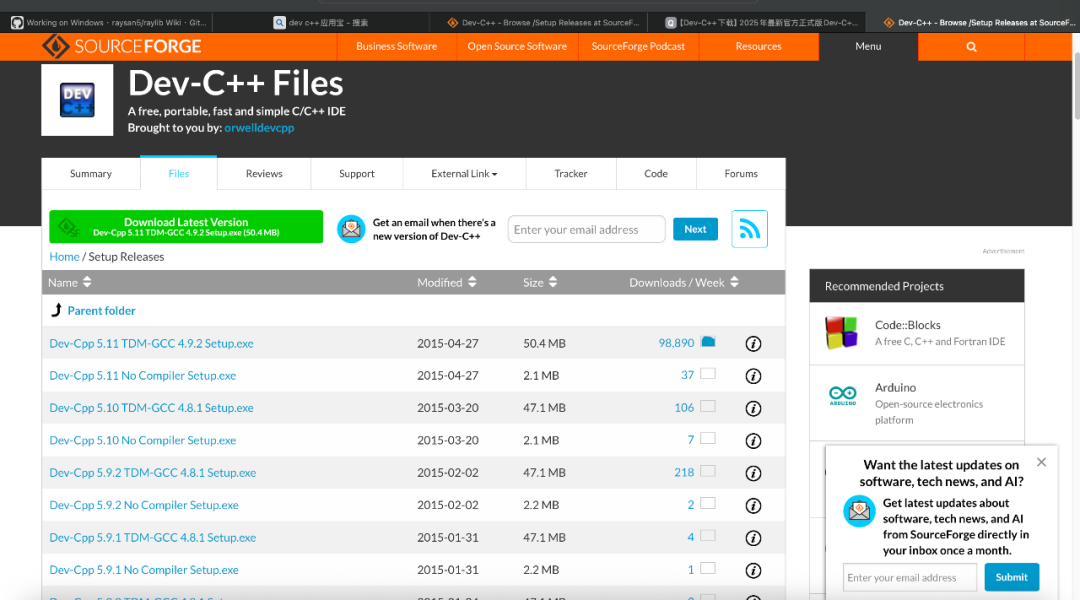Expand the External Link dropdown
Image resolution: width=1080 pixels, height=600 pixels.
pyautogui.click(x=464, y=174)
